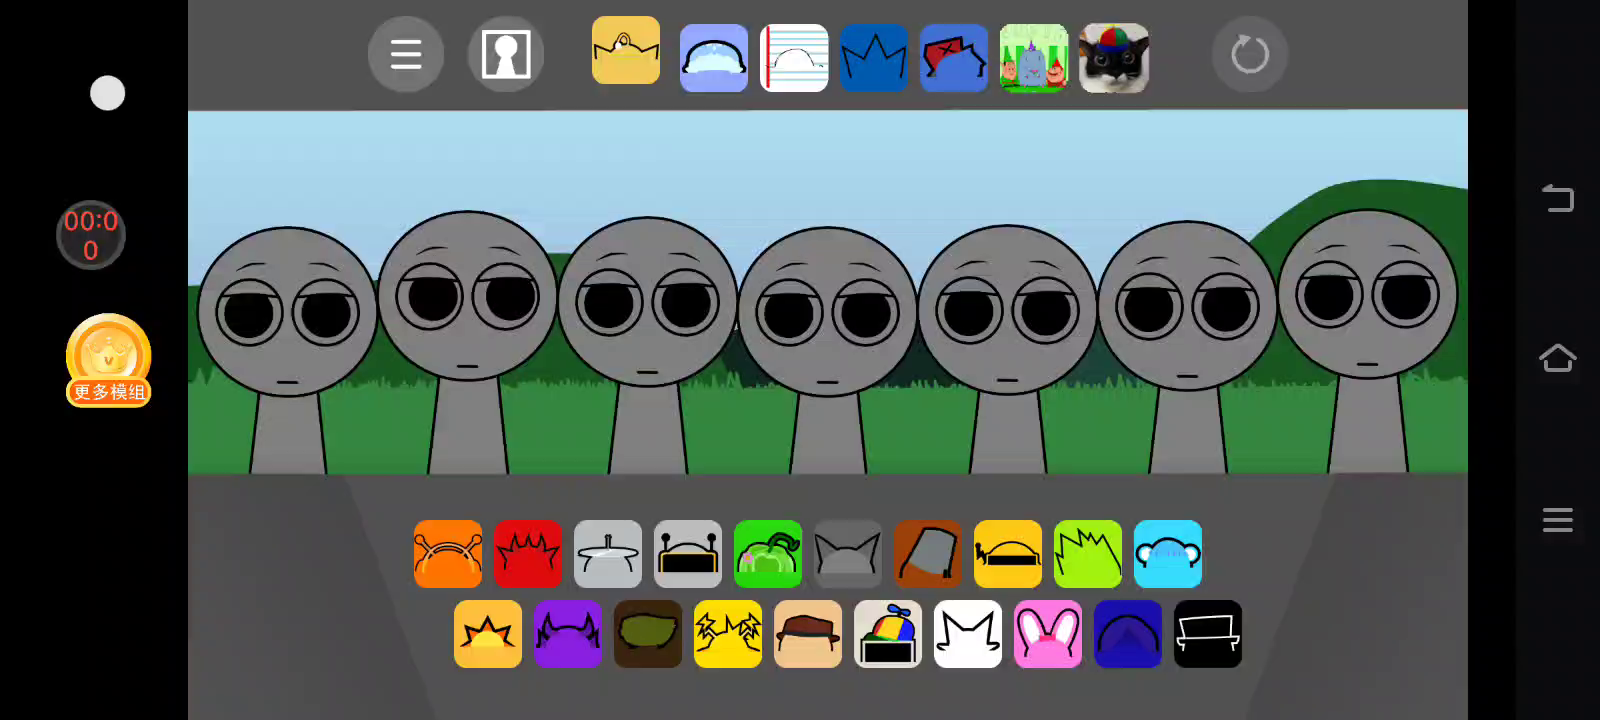Tap the white floating circle dot
This screenshot has height=720, width=1600.
pos(107,93)
